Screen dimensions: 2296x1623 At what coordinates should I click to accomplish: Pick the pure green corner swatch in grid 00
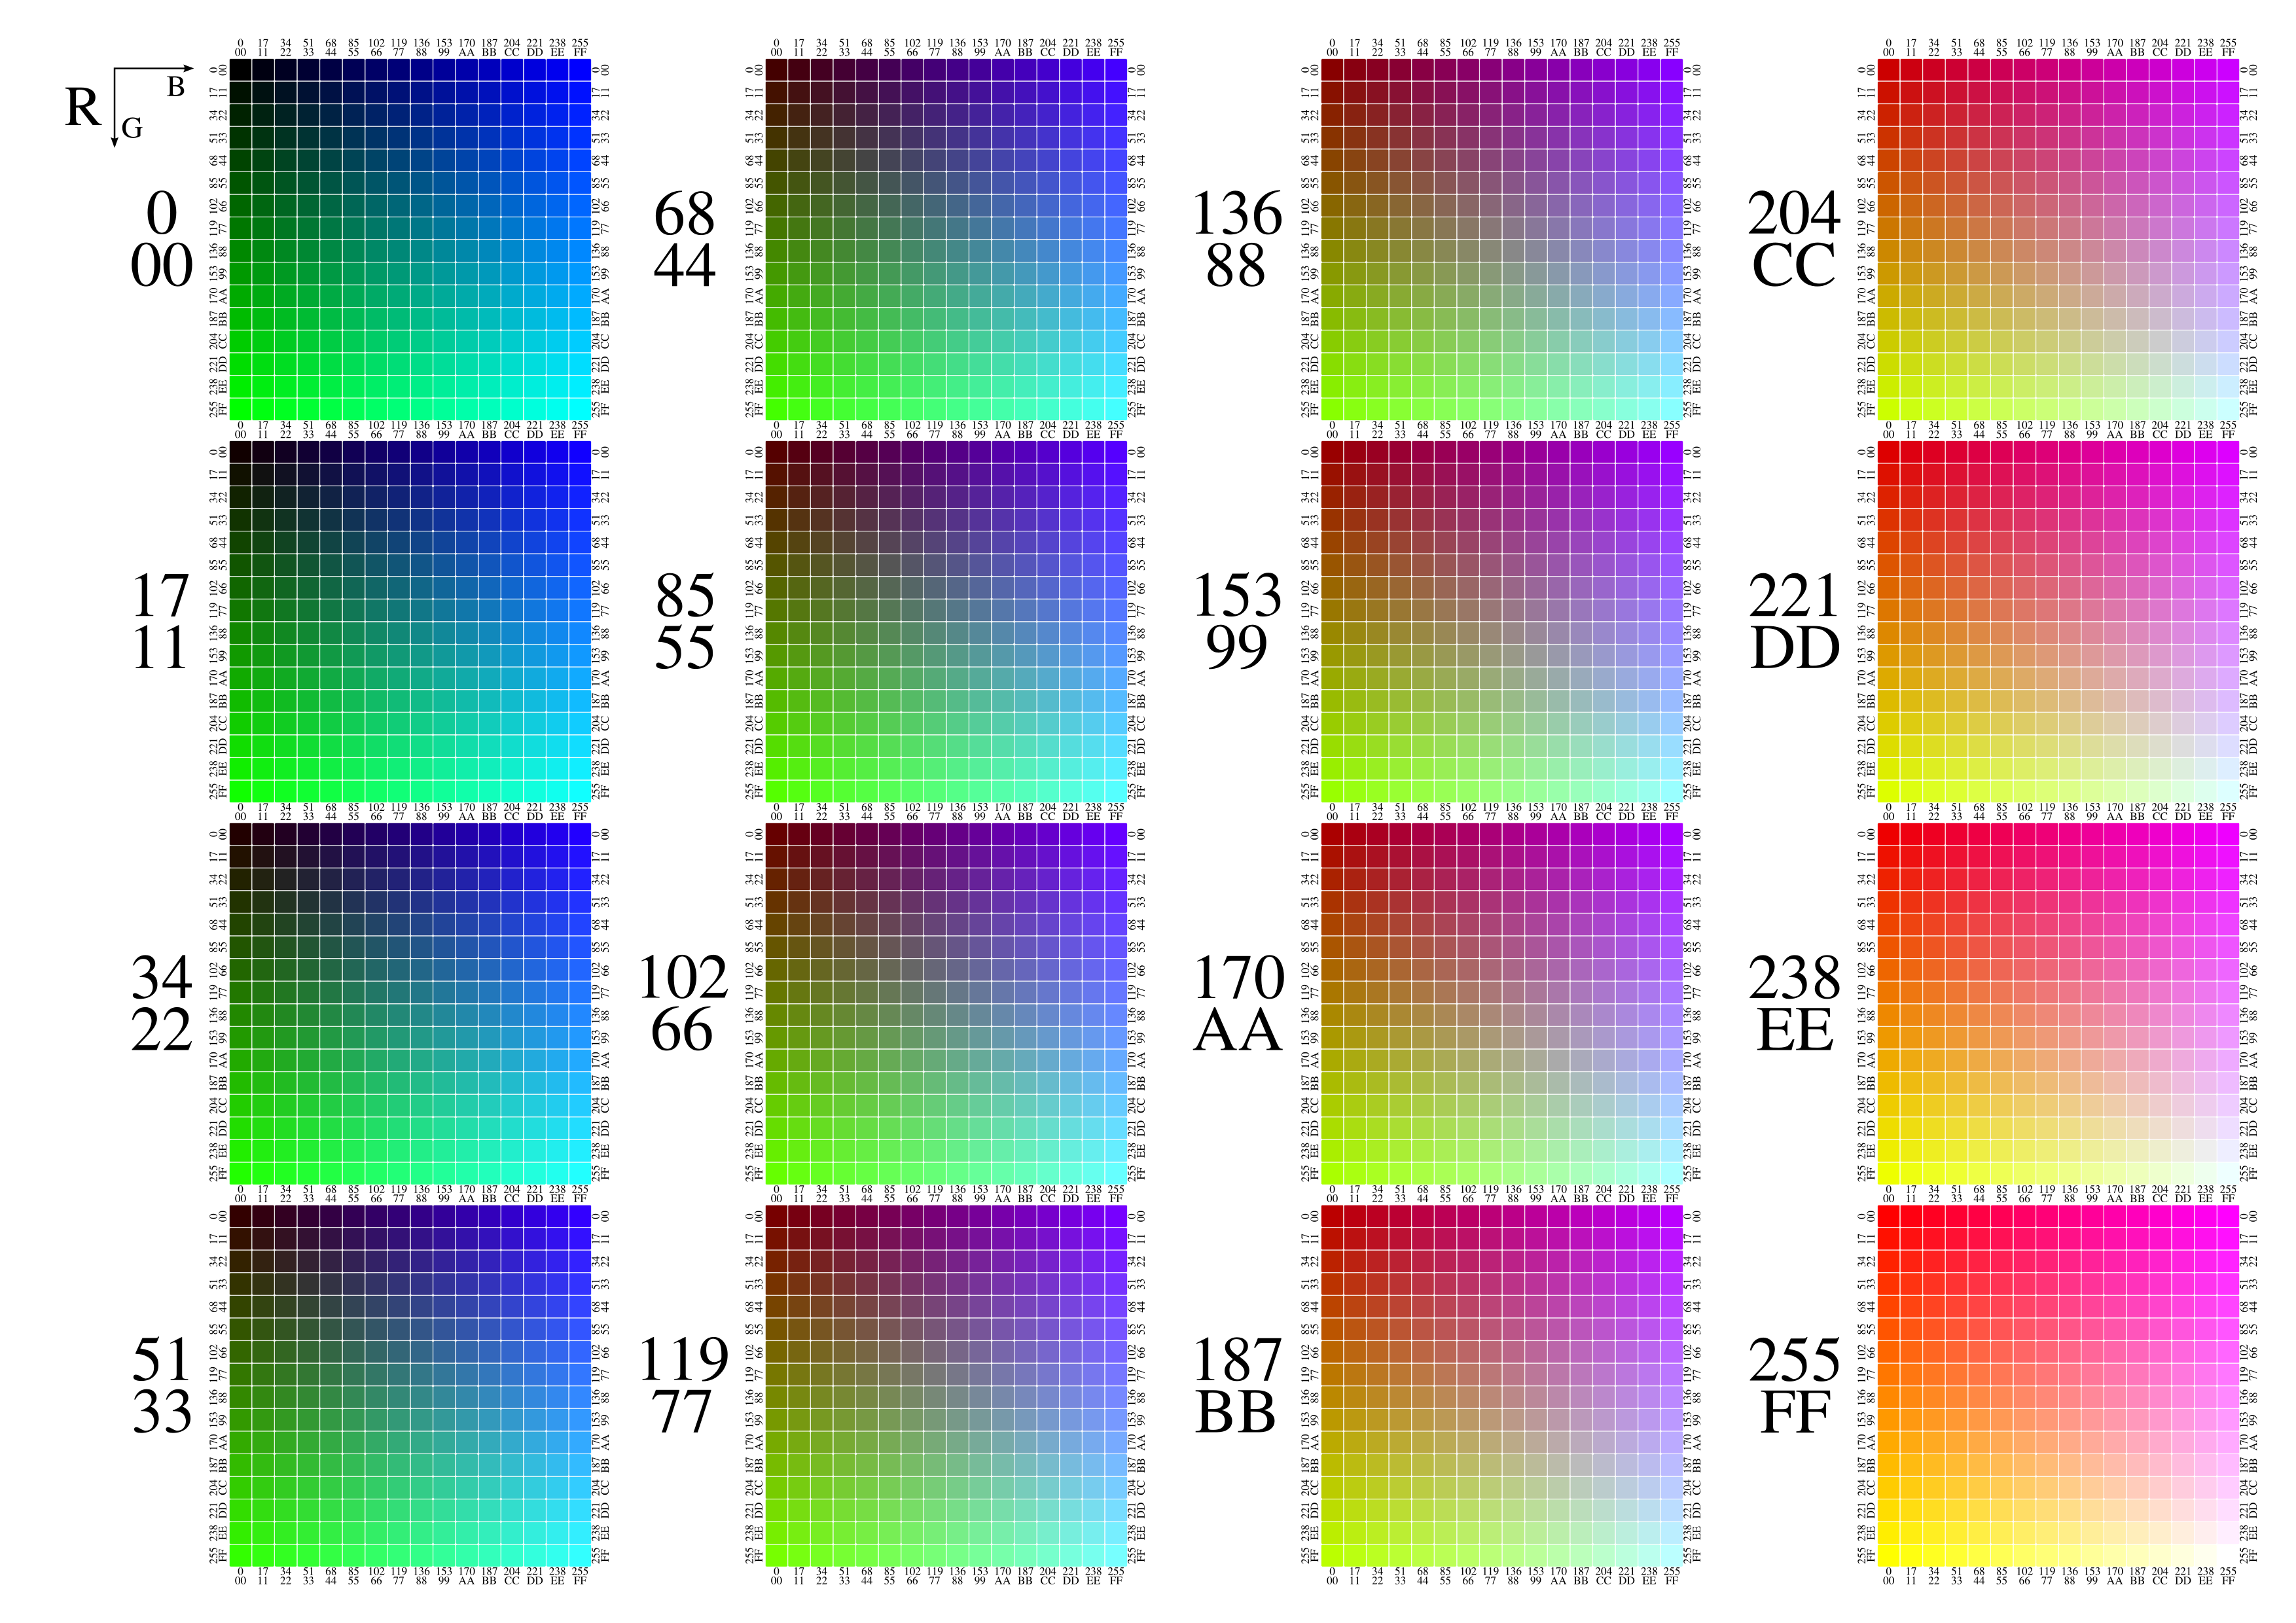coord(240,409)
